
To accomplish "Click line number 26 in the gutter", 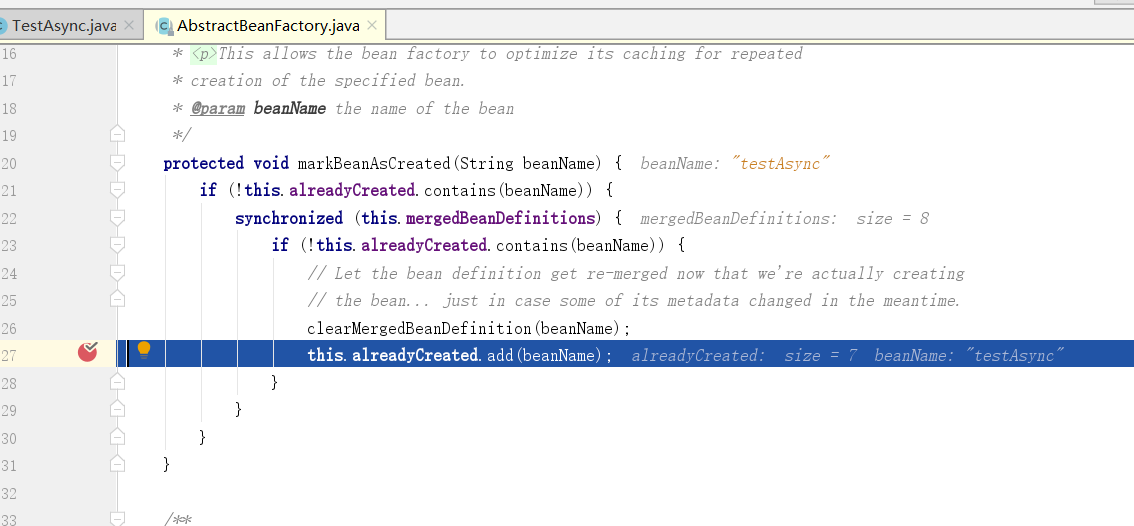I will [7, 328].
